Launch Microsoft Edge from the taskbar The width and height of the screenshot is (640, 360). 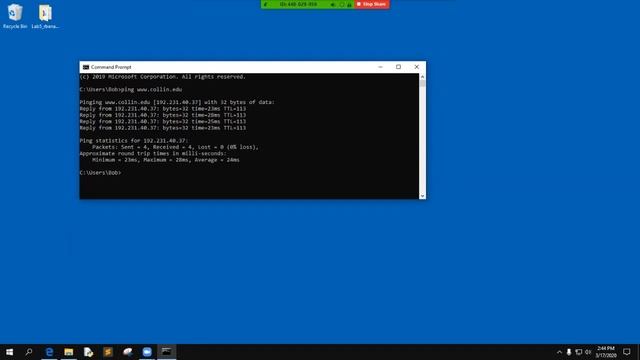49,352
